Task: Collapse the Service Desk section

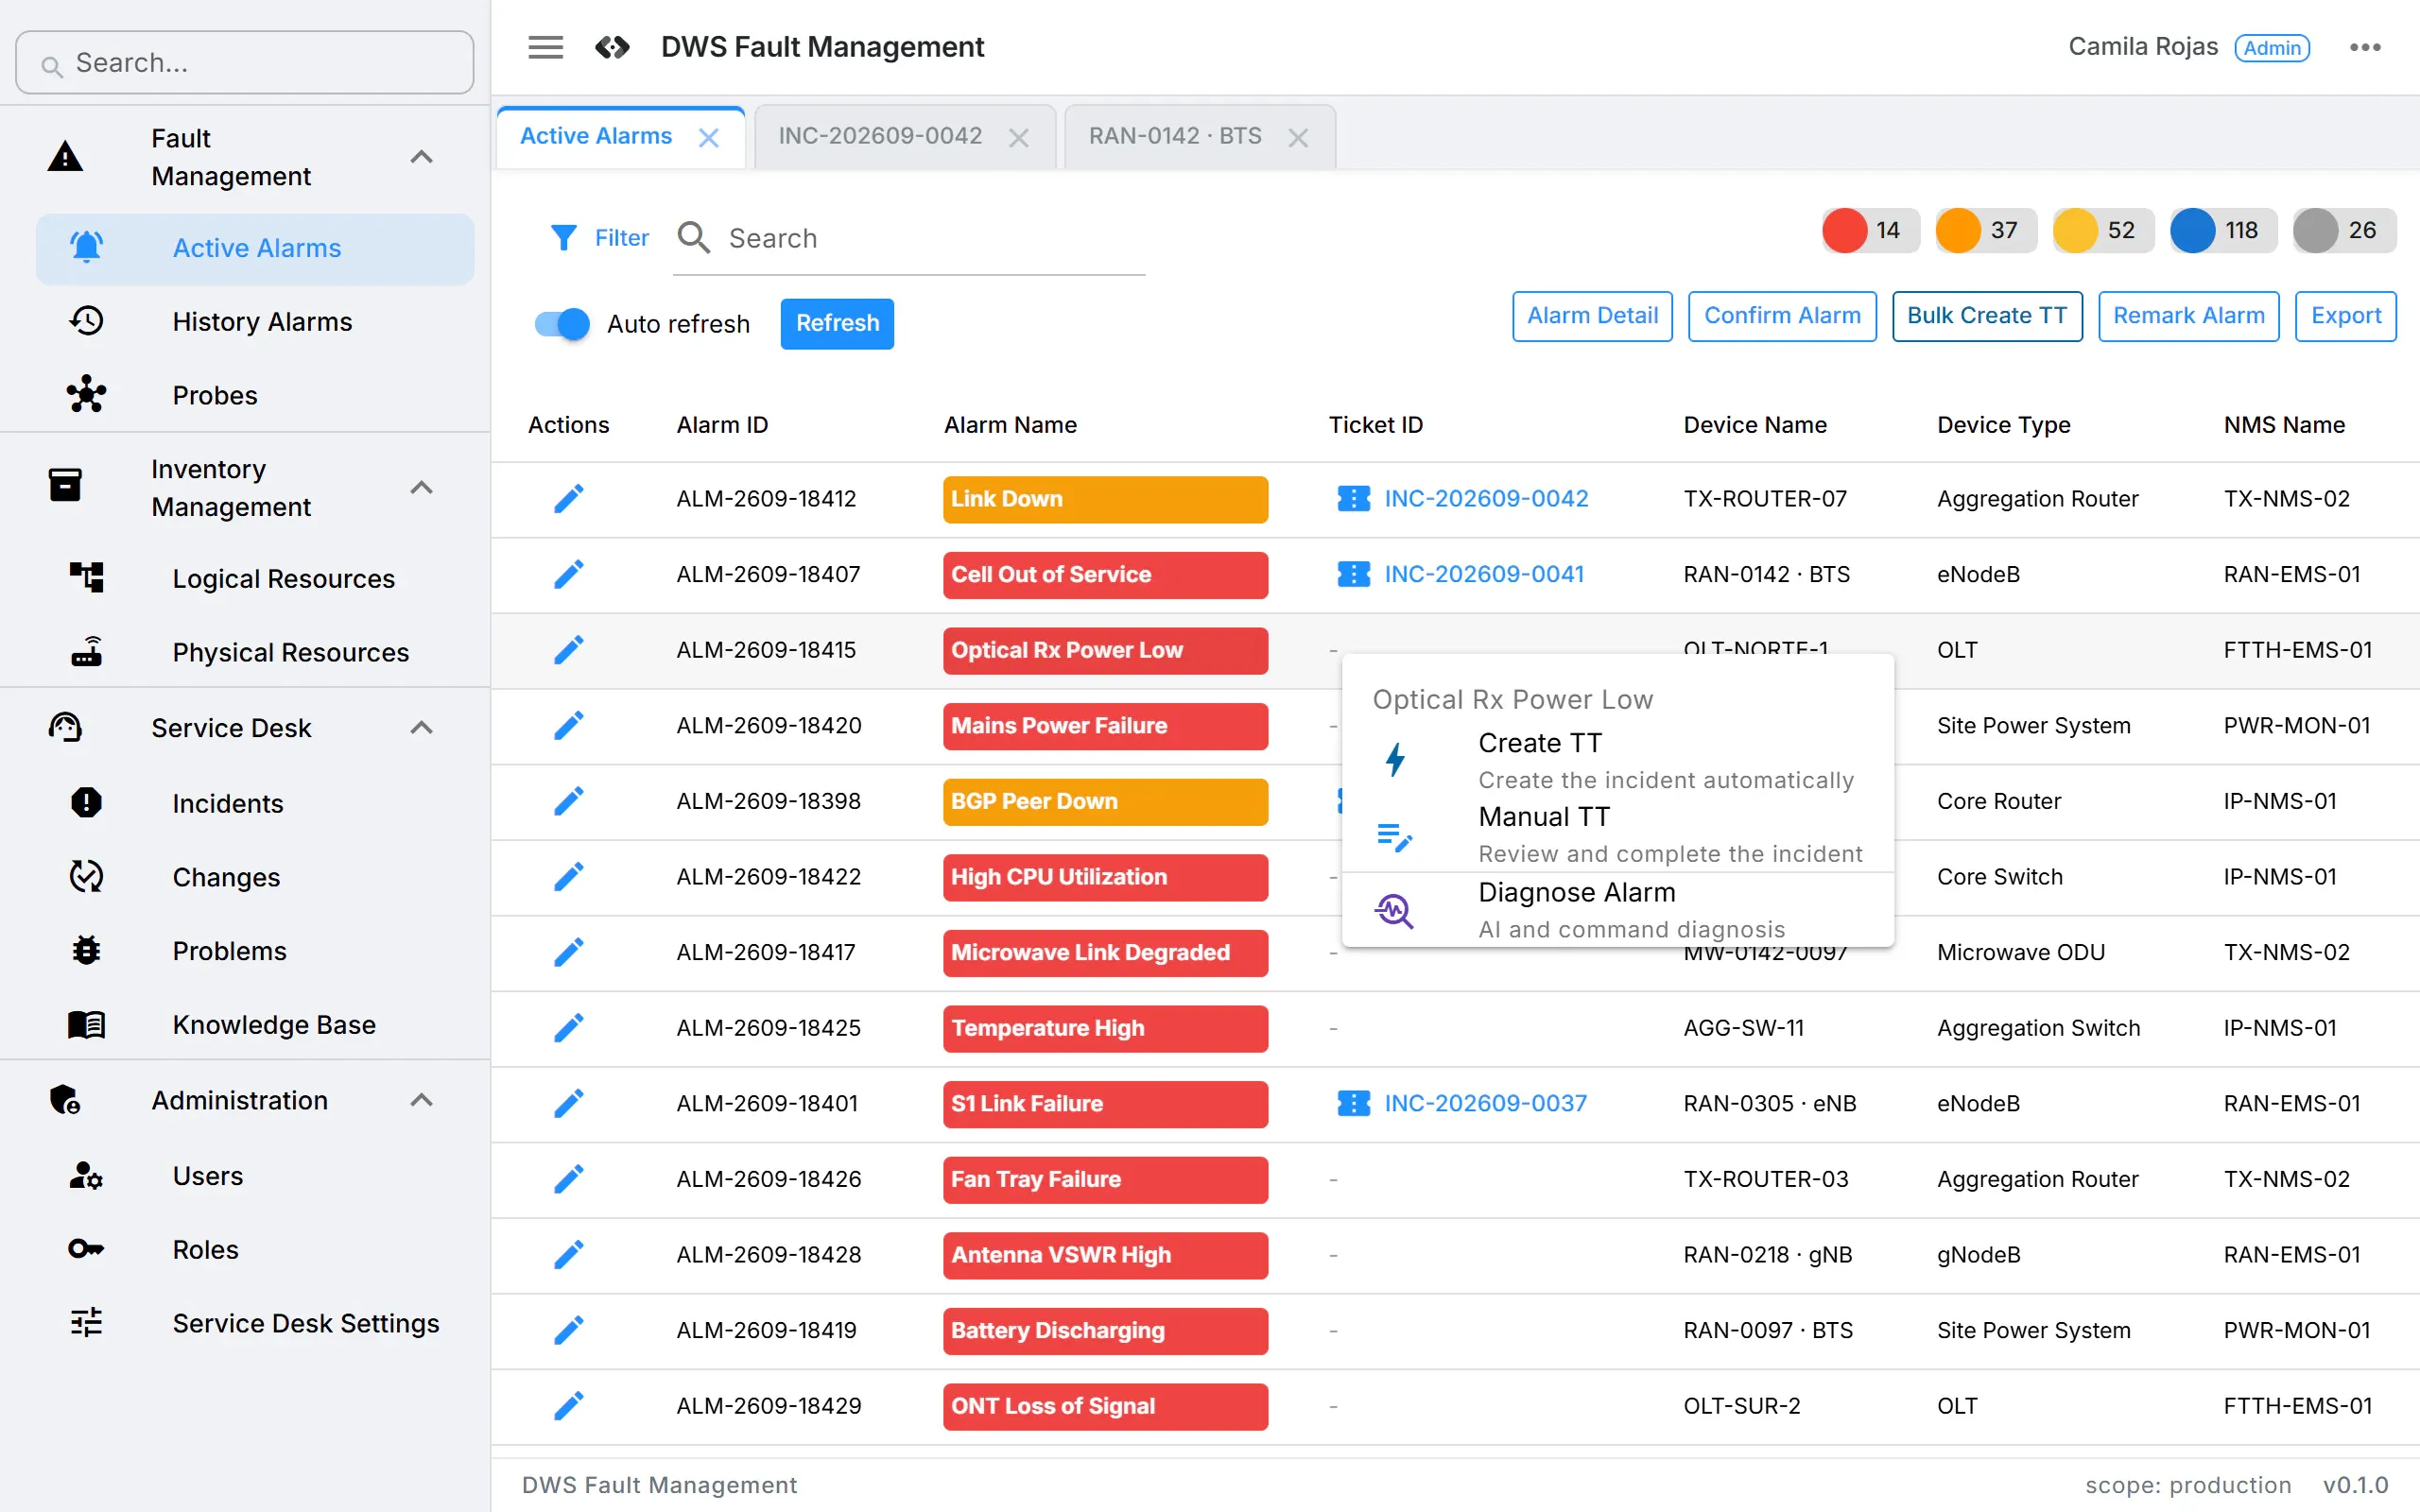Action: coord(422,728)
